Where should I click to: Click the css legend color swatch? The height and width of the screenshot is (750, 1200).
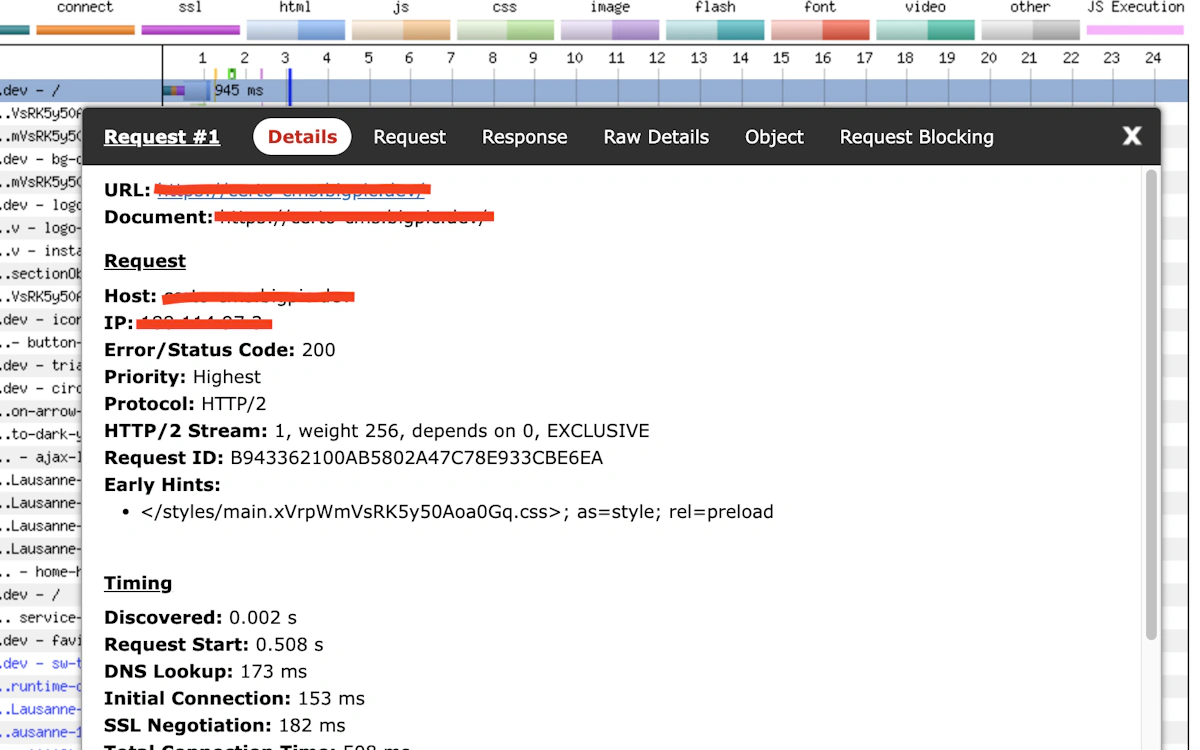[505, 30]
